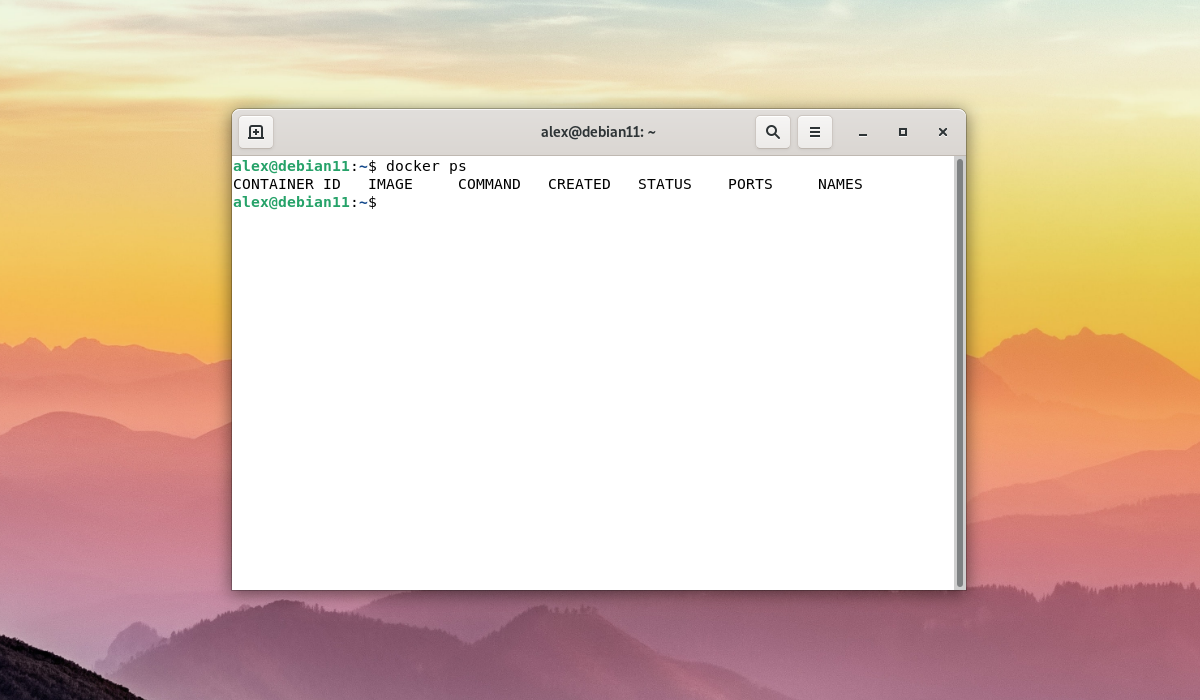Maximize the terminal window
Image resolution: width=1200 pixels, height=700 pixels.
(x=903, y=132)
